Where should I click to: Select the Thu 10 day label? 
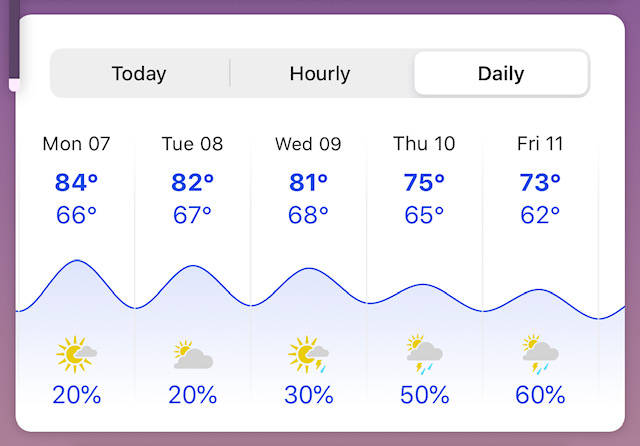point(424,144)
